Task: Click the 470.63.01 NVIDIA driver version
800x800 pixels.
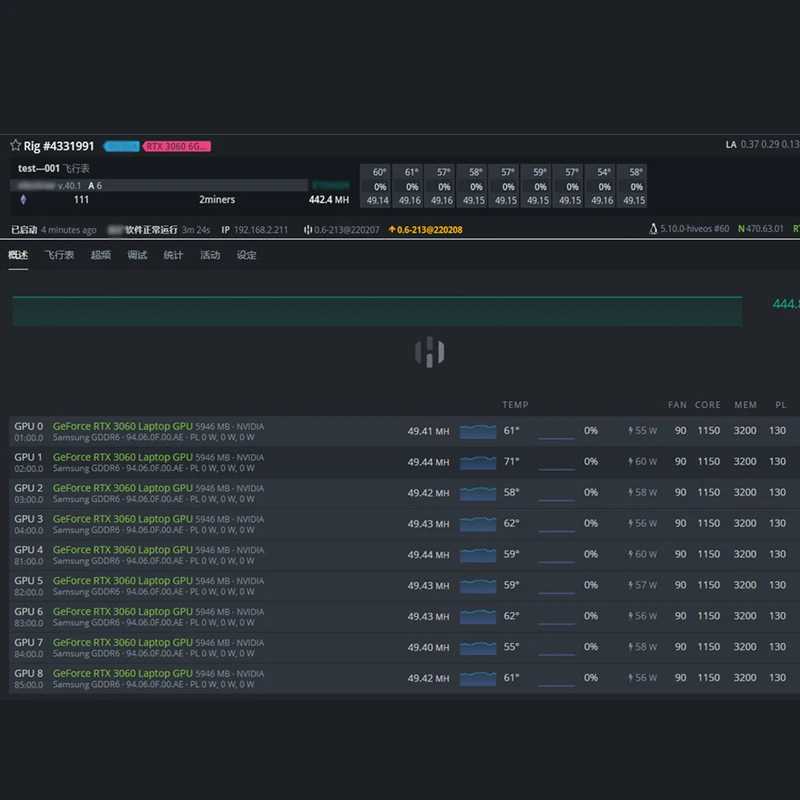Action: pyautogui.click(x=764, y=229)
